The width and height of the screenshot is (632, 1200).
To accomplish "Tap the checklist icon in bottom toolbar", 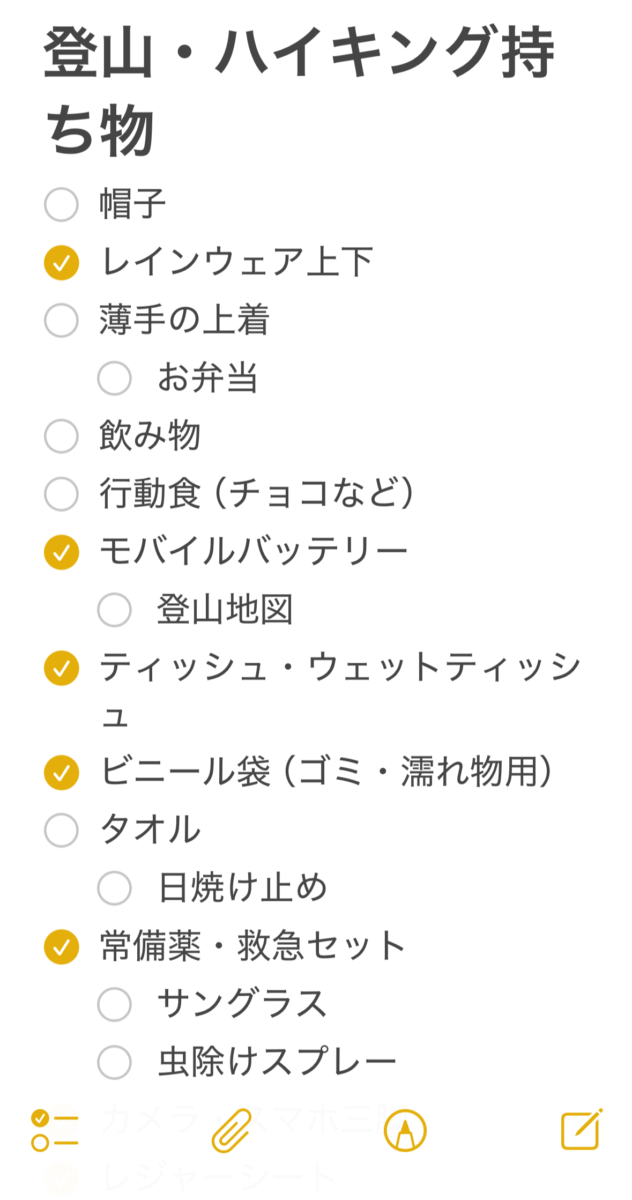I will click(x=54, y=1131).
